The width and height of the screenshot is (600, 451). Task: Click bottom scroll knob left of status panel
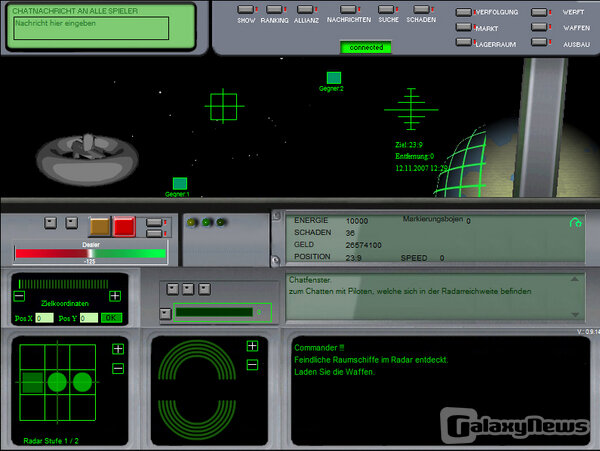(276, 261)
